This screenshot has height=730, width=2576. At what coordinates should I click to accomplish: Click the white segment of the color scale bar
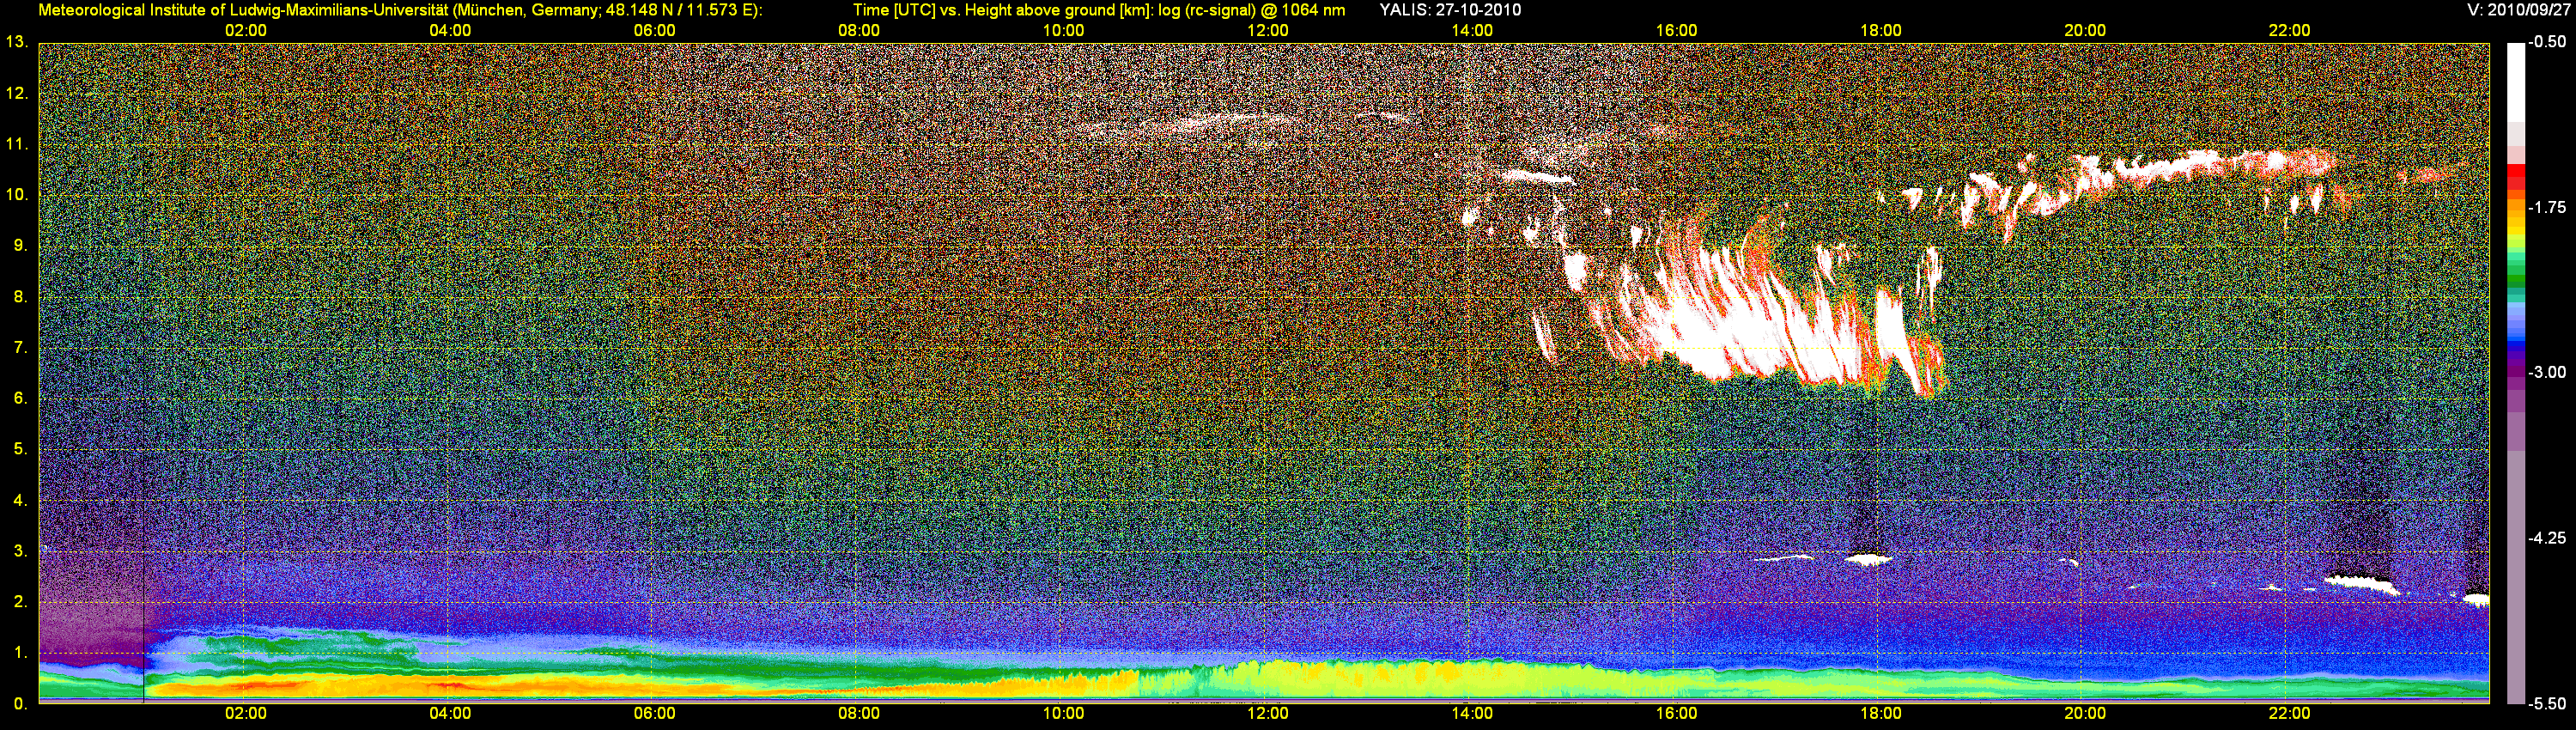coord(2516,82)
